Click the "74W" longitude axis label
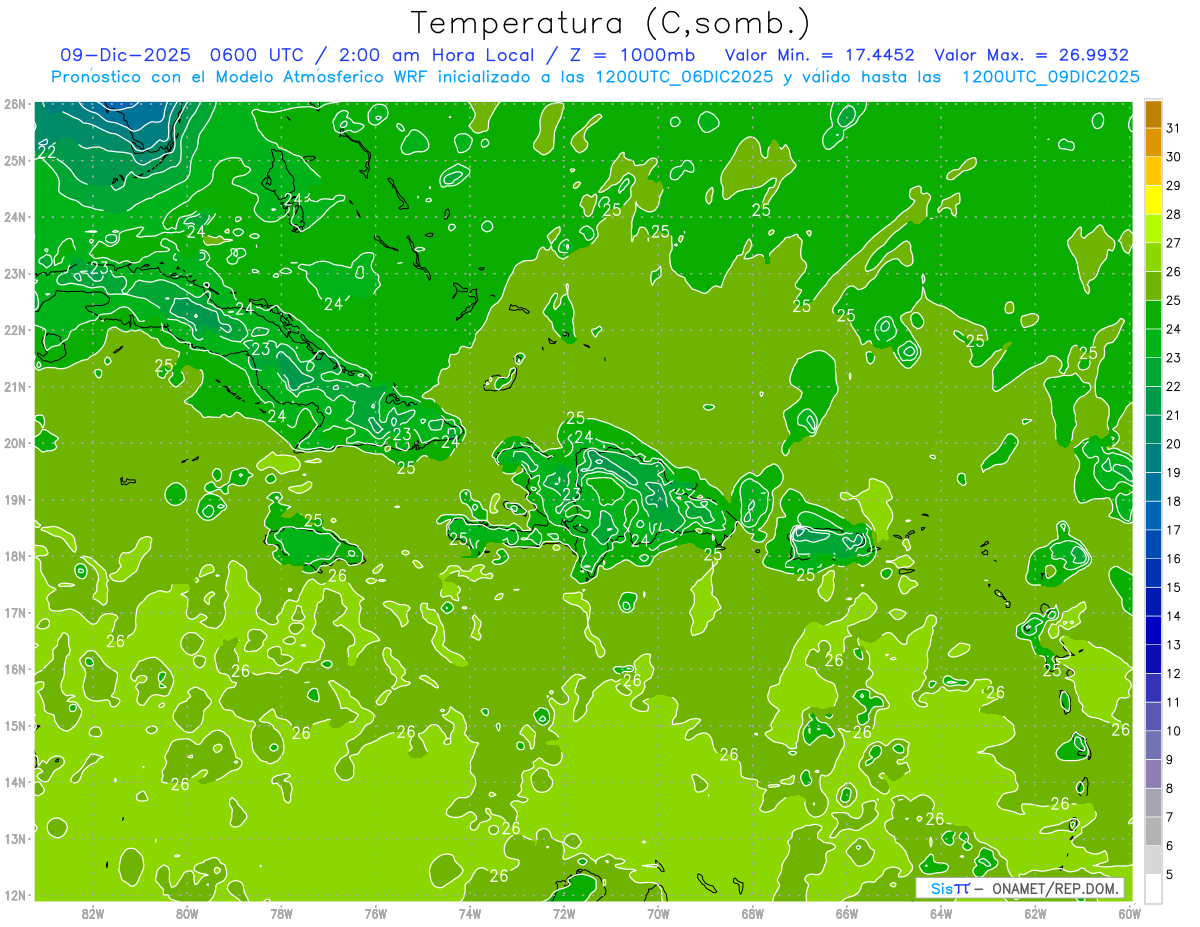Image resolution: width=1200 pixels, height=927 pixels. [469, 912]
